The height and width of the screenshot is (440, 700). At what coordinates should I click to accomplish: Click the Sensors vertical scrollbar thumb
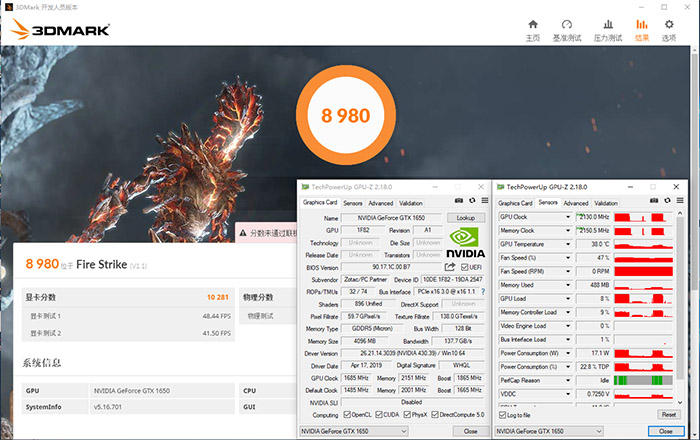coord(680,299)
